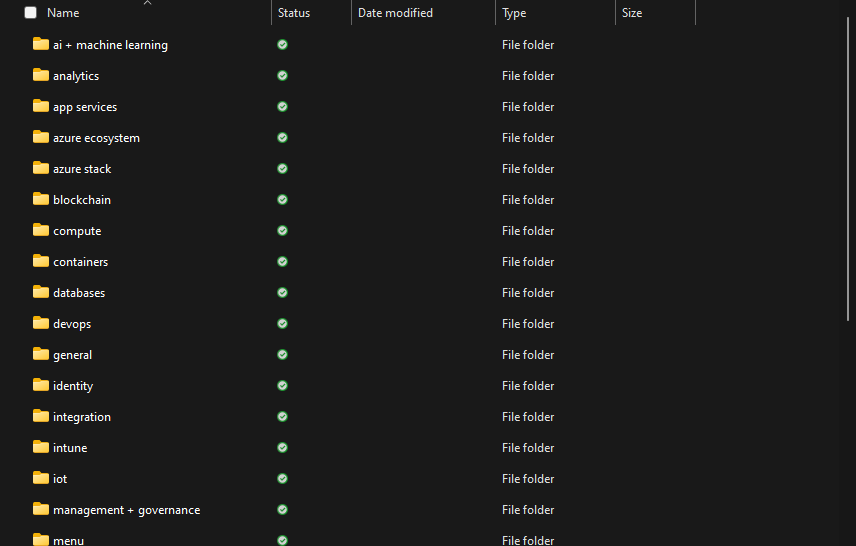Viewport: 856px width, 546px height.
Task: Click the "menu" folder name
Action: coord(68,540)
